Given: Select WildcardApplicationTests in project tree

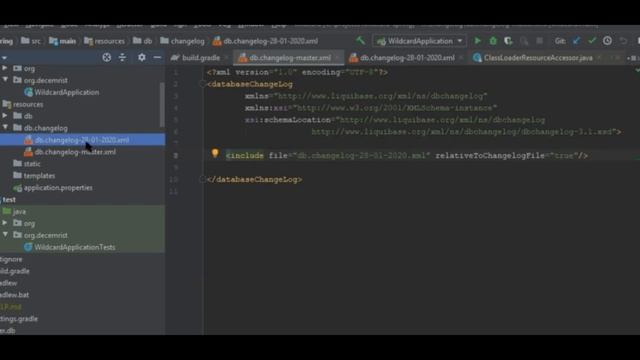Looking at the screenshot, I should point(75,247).
